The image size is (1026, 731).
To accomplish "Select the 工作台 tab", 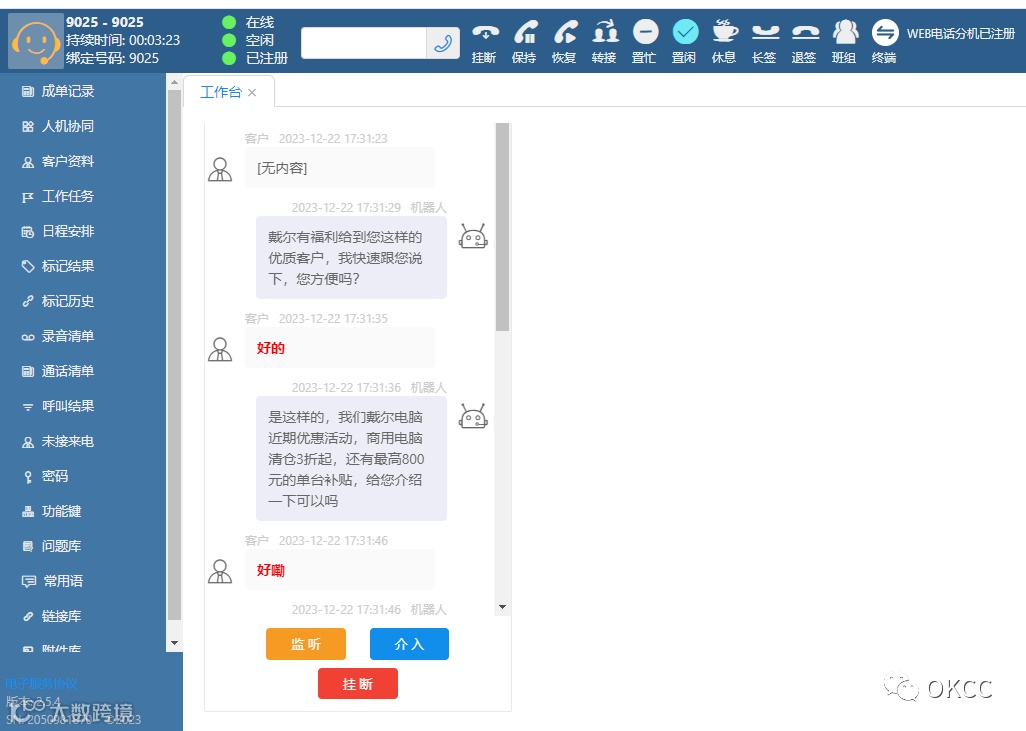I will coord(221,92).
